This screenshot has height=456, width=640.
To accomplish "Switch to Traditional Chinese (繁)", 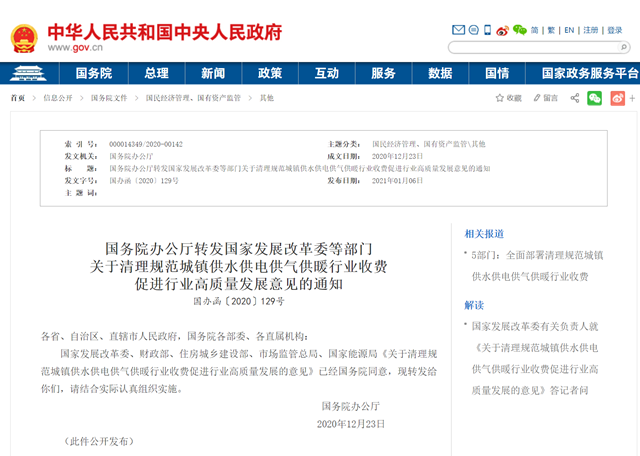I will click(551, 30).
